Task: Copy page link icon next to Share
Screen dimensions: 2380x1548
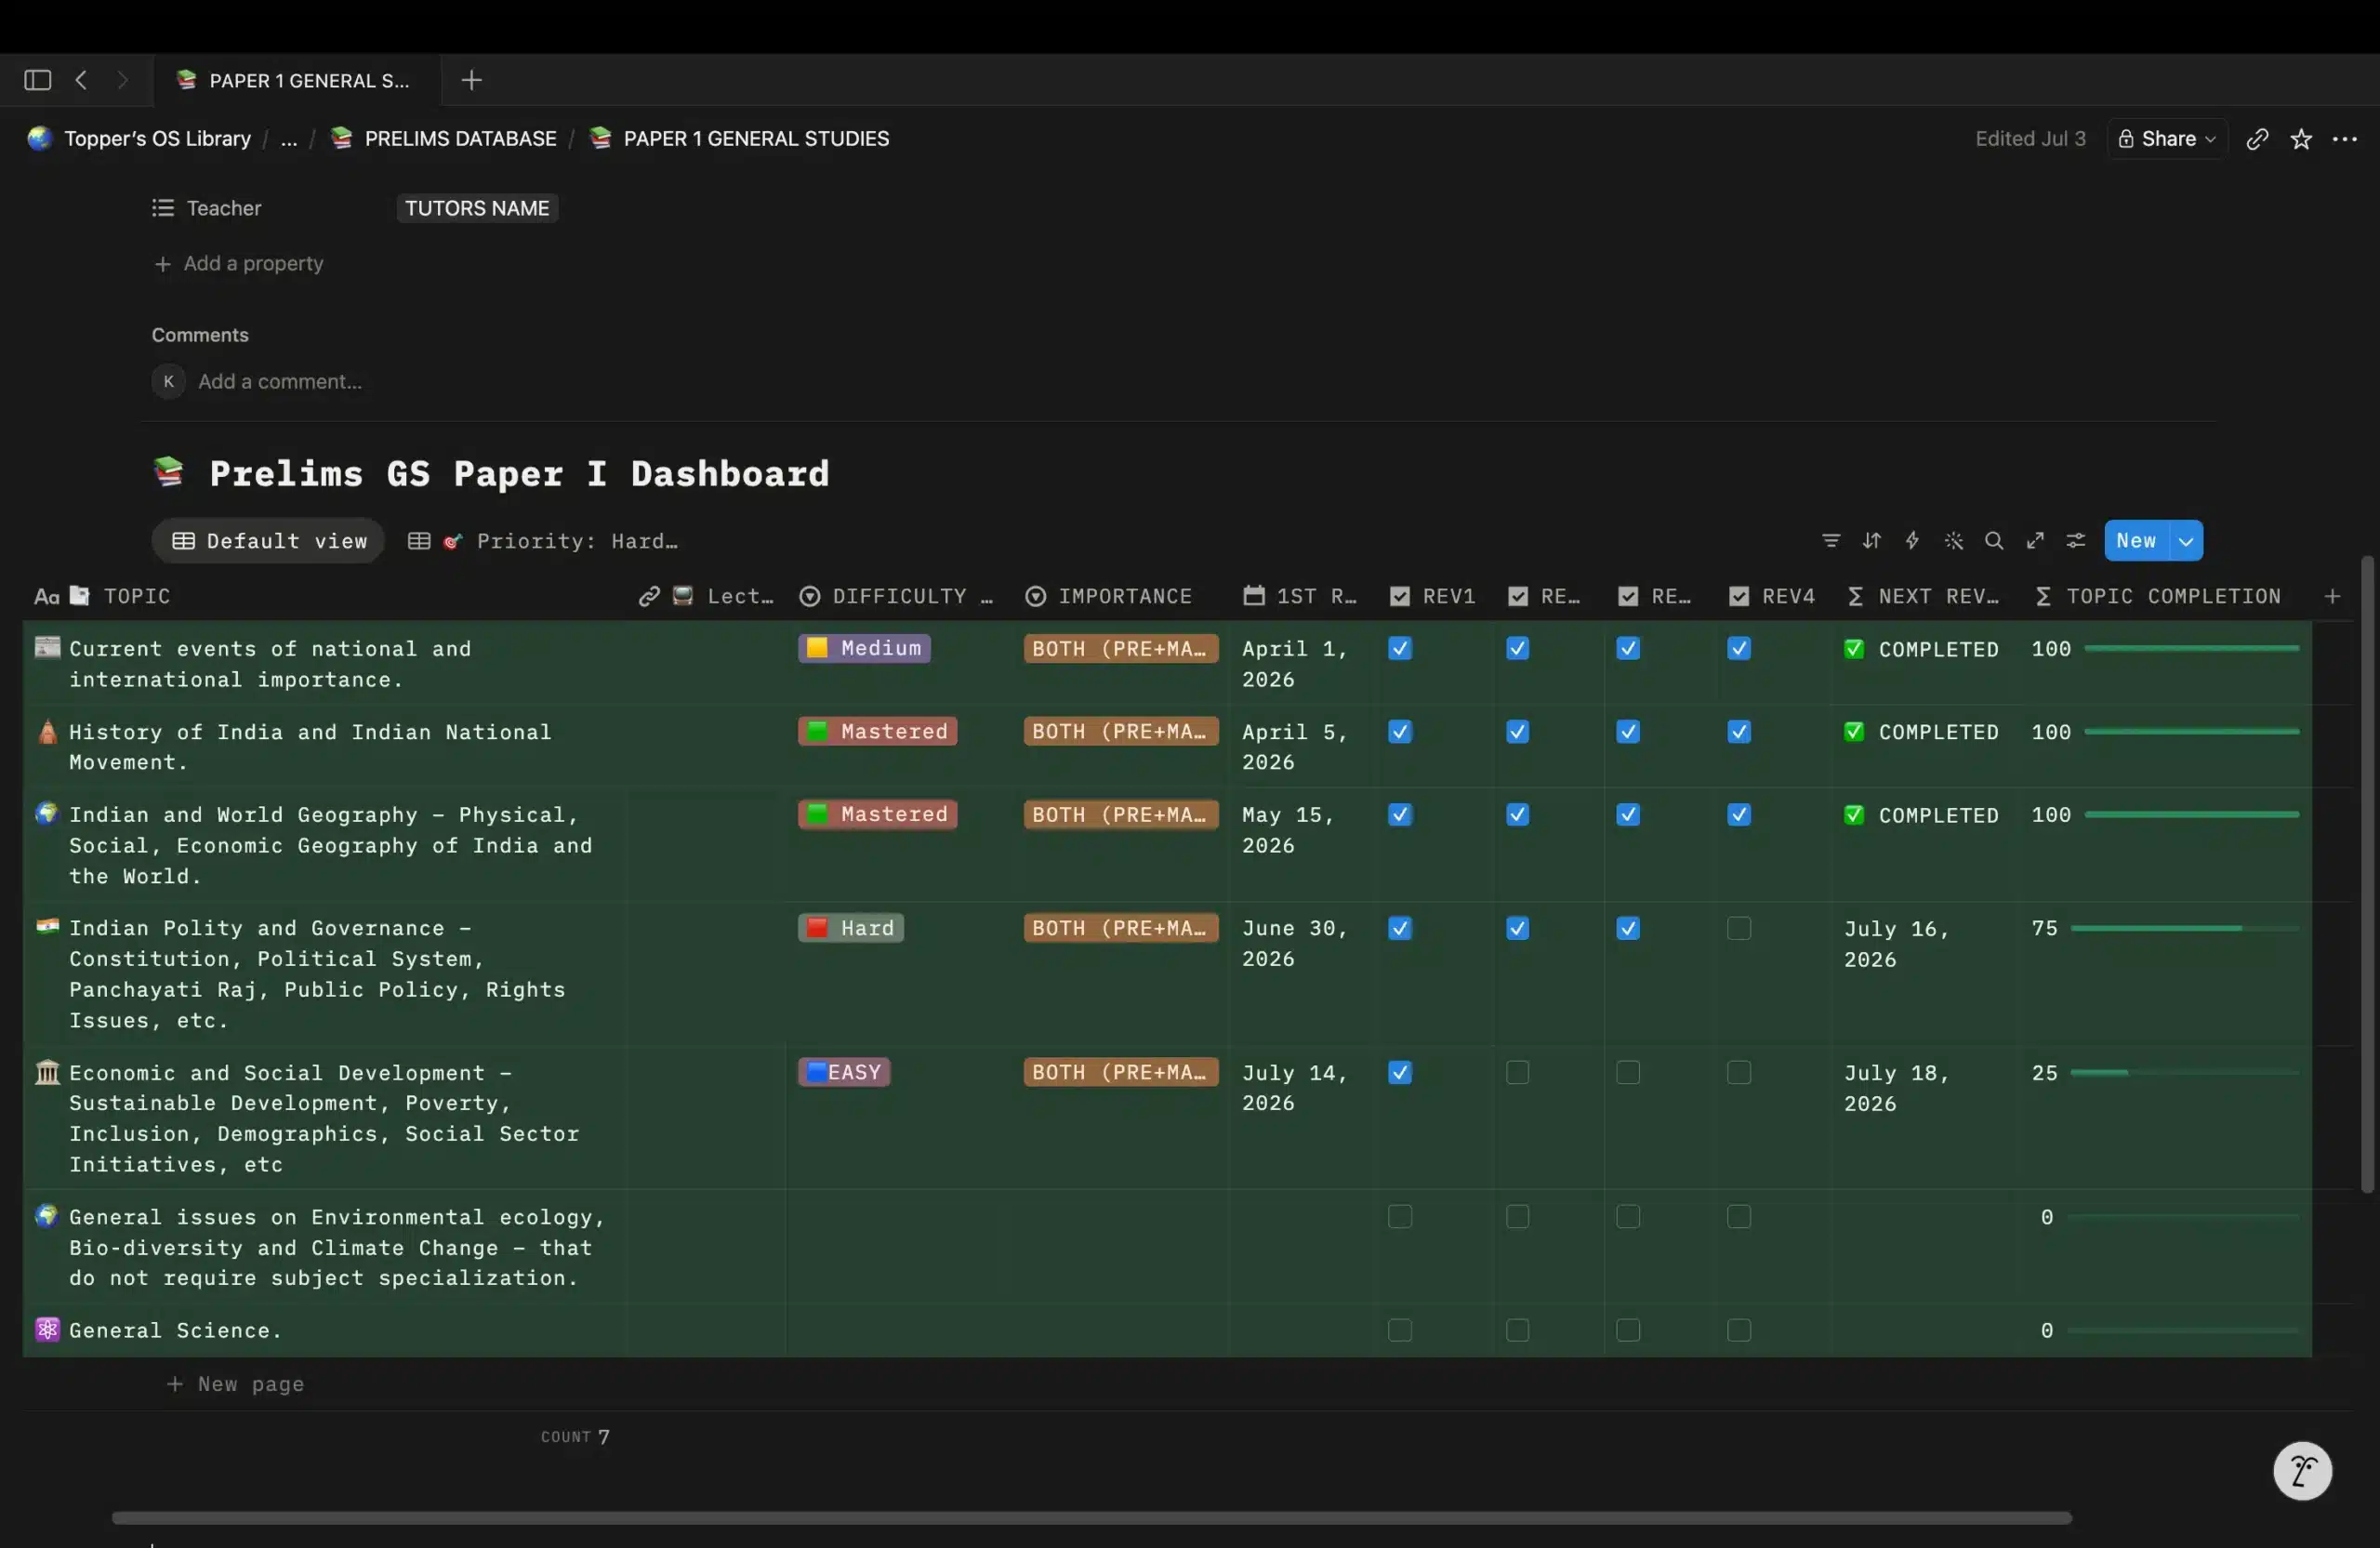Action: point(2256,139)
